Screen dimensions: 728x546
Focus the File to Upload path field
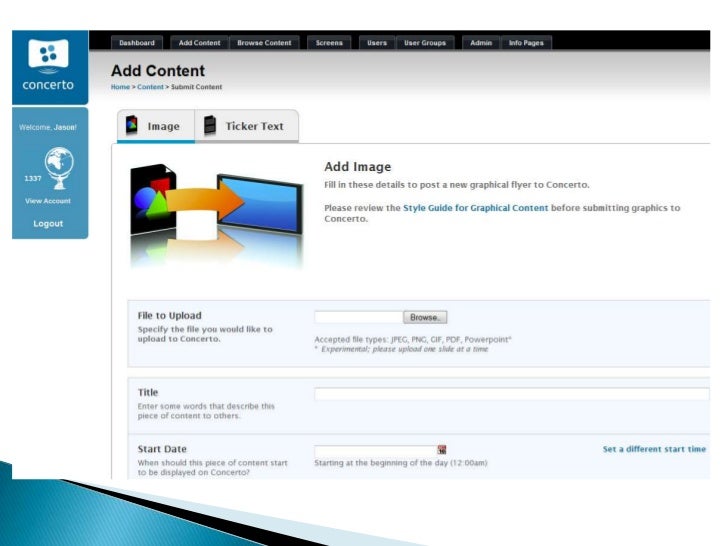358,317
